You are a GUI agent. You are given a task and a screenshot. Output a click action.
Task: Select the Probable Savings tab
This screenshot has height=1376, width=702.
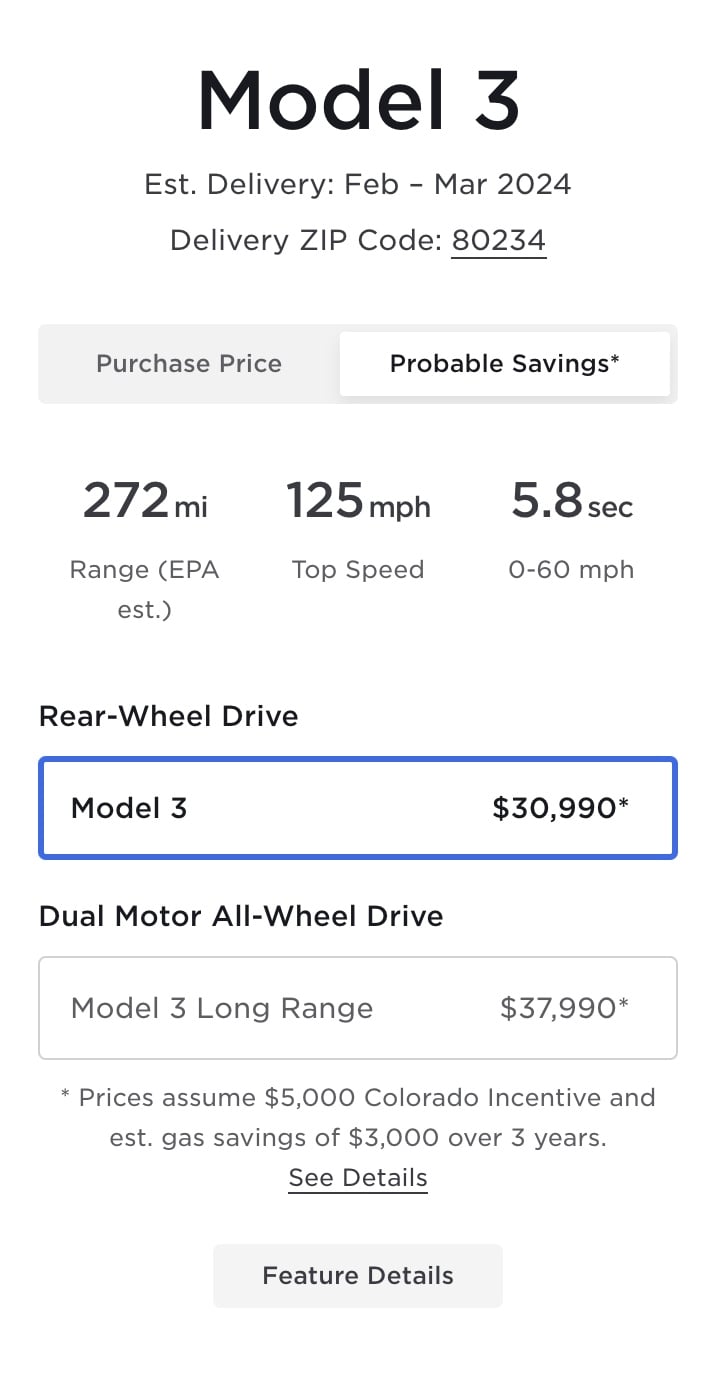pos(505,364)
